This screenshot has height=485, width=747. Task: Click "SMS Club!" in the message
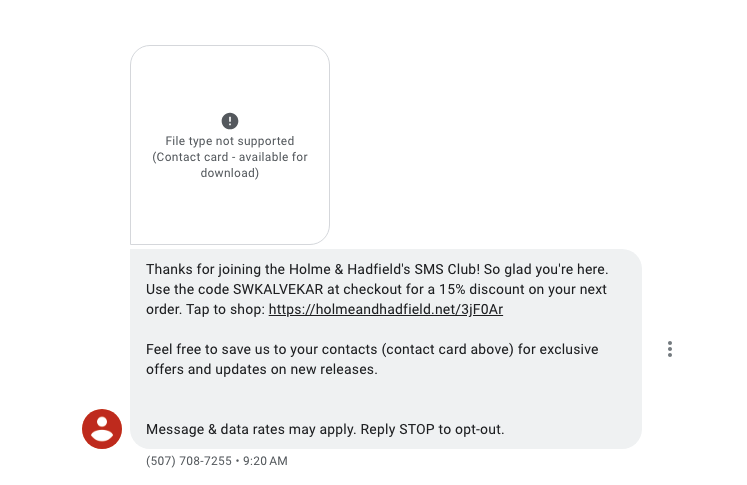click(447, 269)
